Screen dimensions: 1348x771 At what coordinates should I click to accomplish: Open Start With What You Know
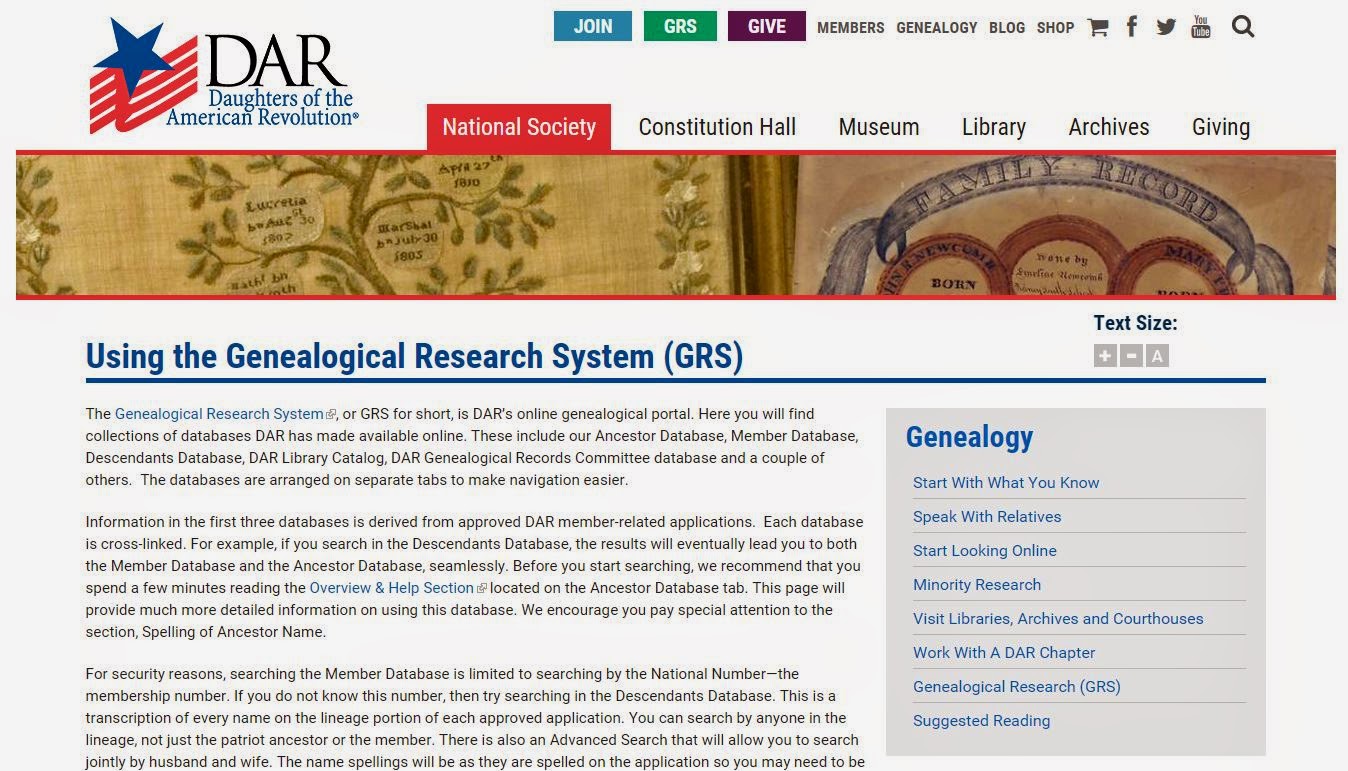point(1006,482)
